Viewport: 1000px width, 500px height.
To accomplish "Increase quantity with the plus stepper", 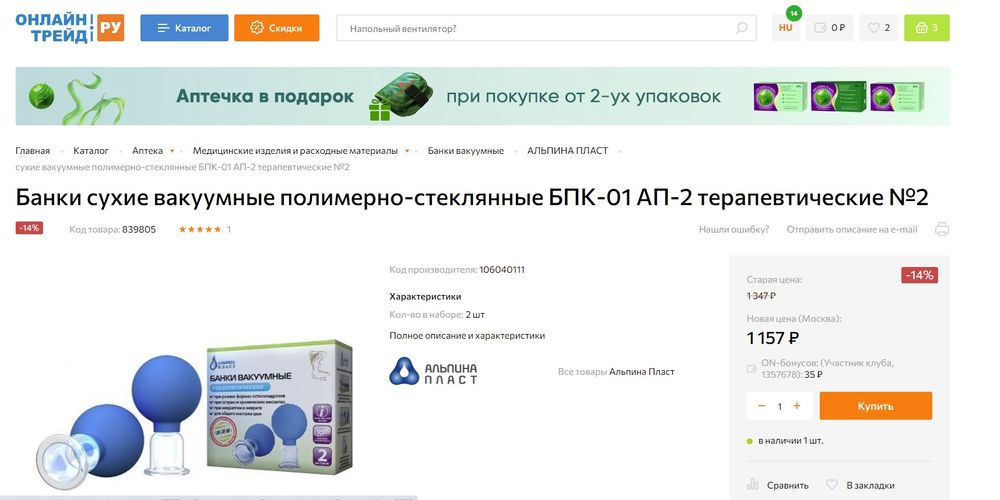I will (797, 406).
